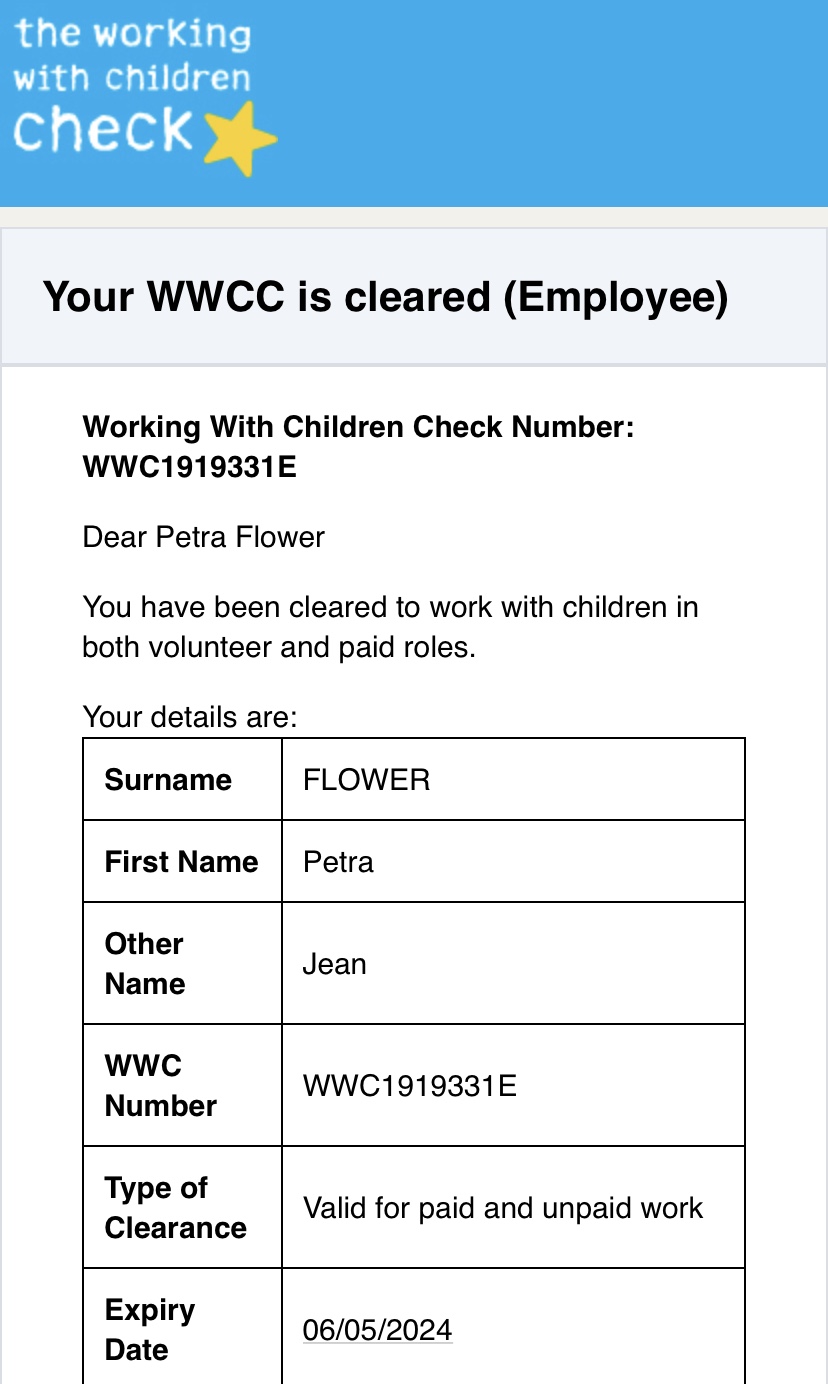The image size is (828, 1384).
Task: Click the "Dear Petra Flower" greeting line
Action: click(204, 537)
